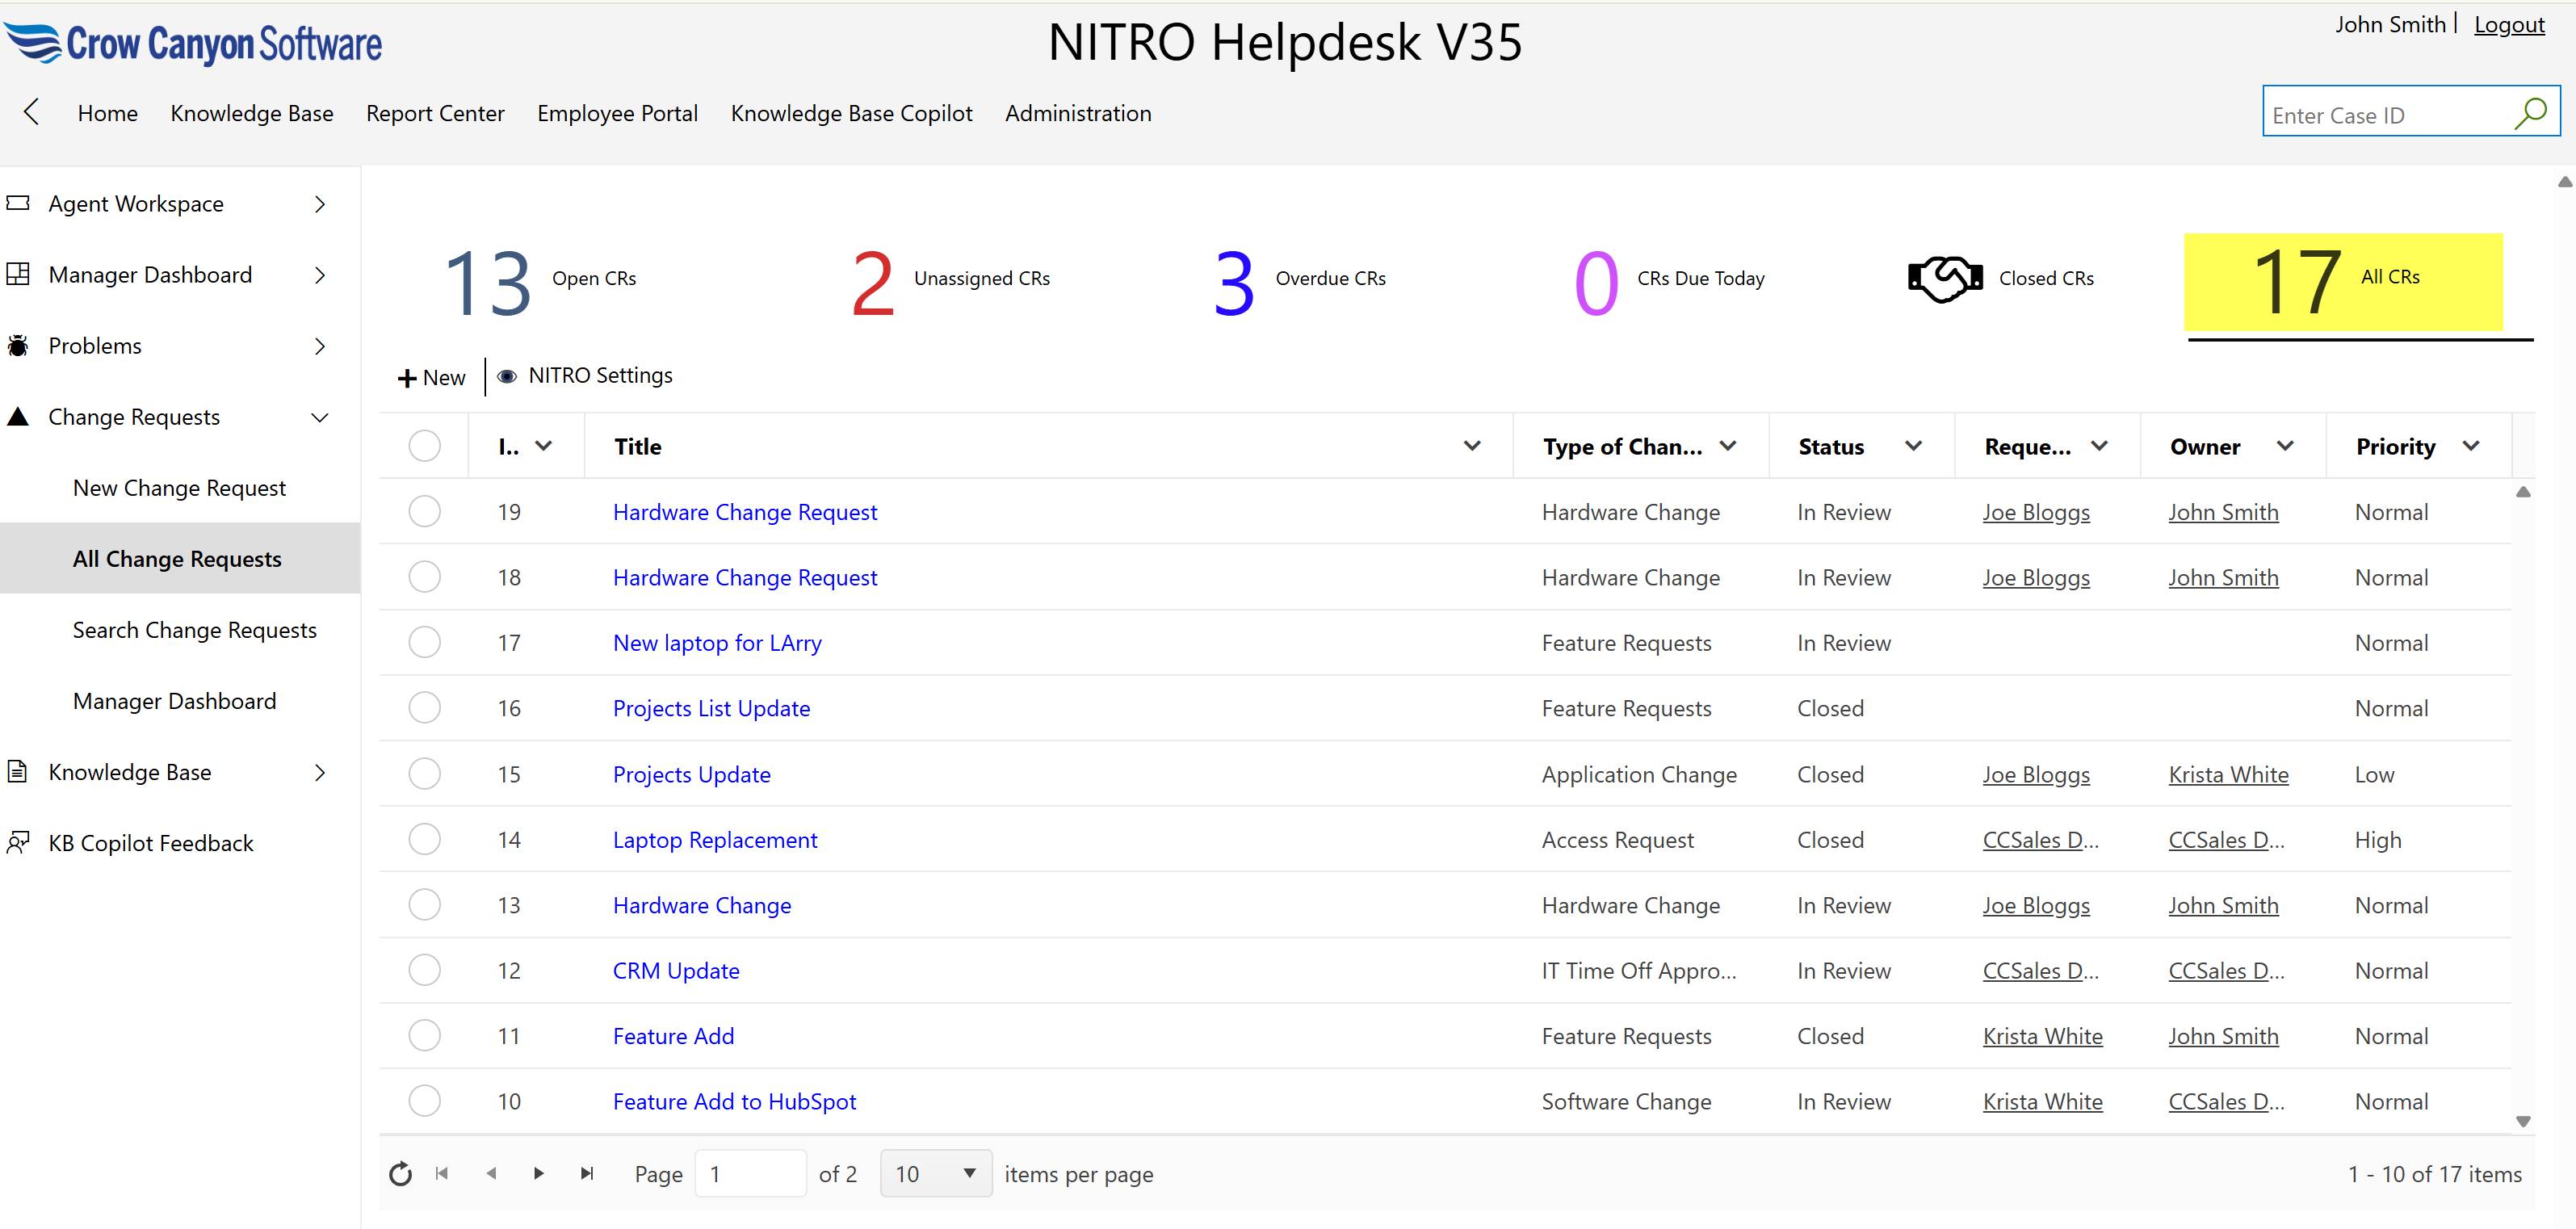Image resolution: width=2576 pixels, height=1229 pixels.
Task: Run the Case ID search magnifier icon
Action: click(x=2532, y=113)
